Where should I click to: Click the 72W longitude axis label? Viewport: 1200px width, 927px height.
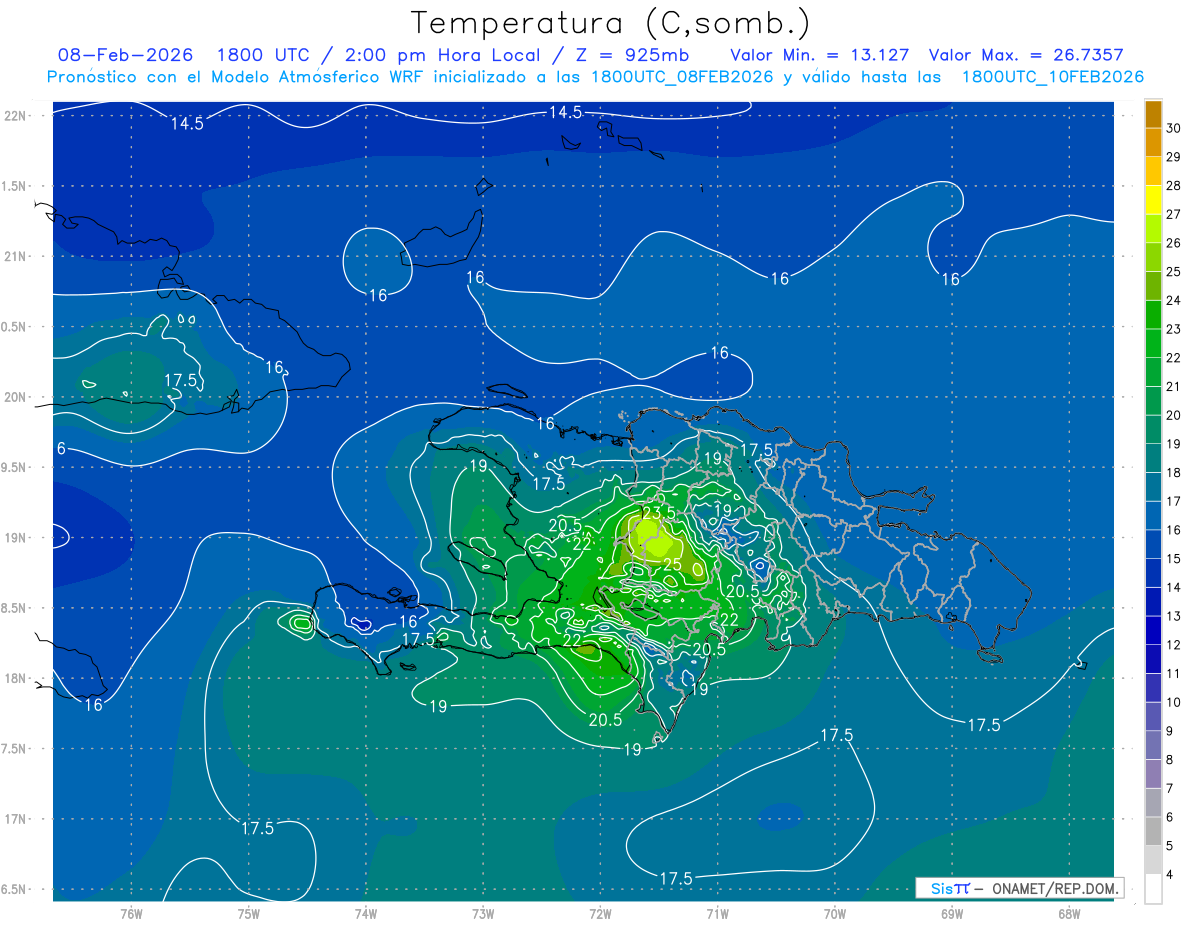pyautogui.click(x=600, y=913)
